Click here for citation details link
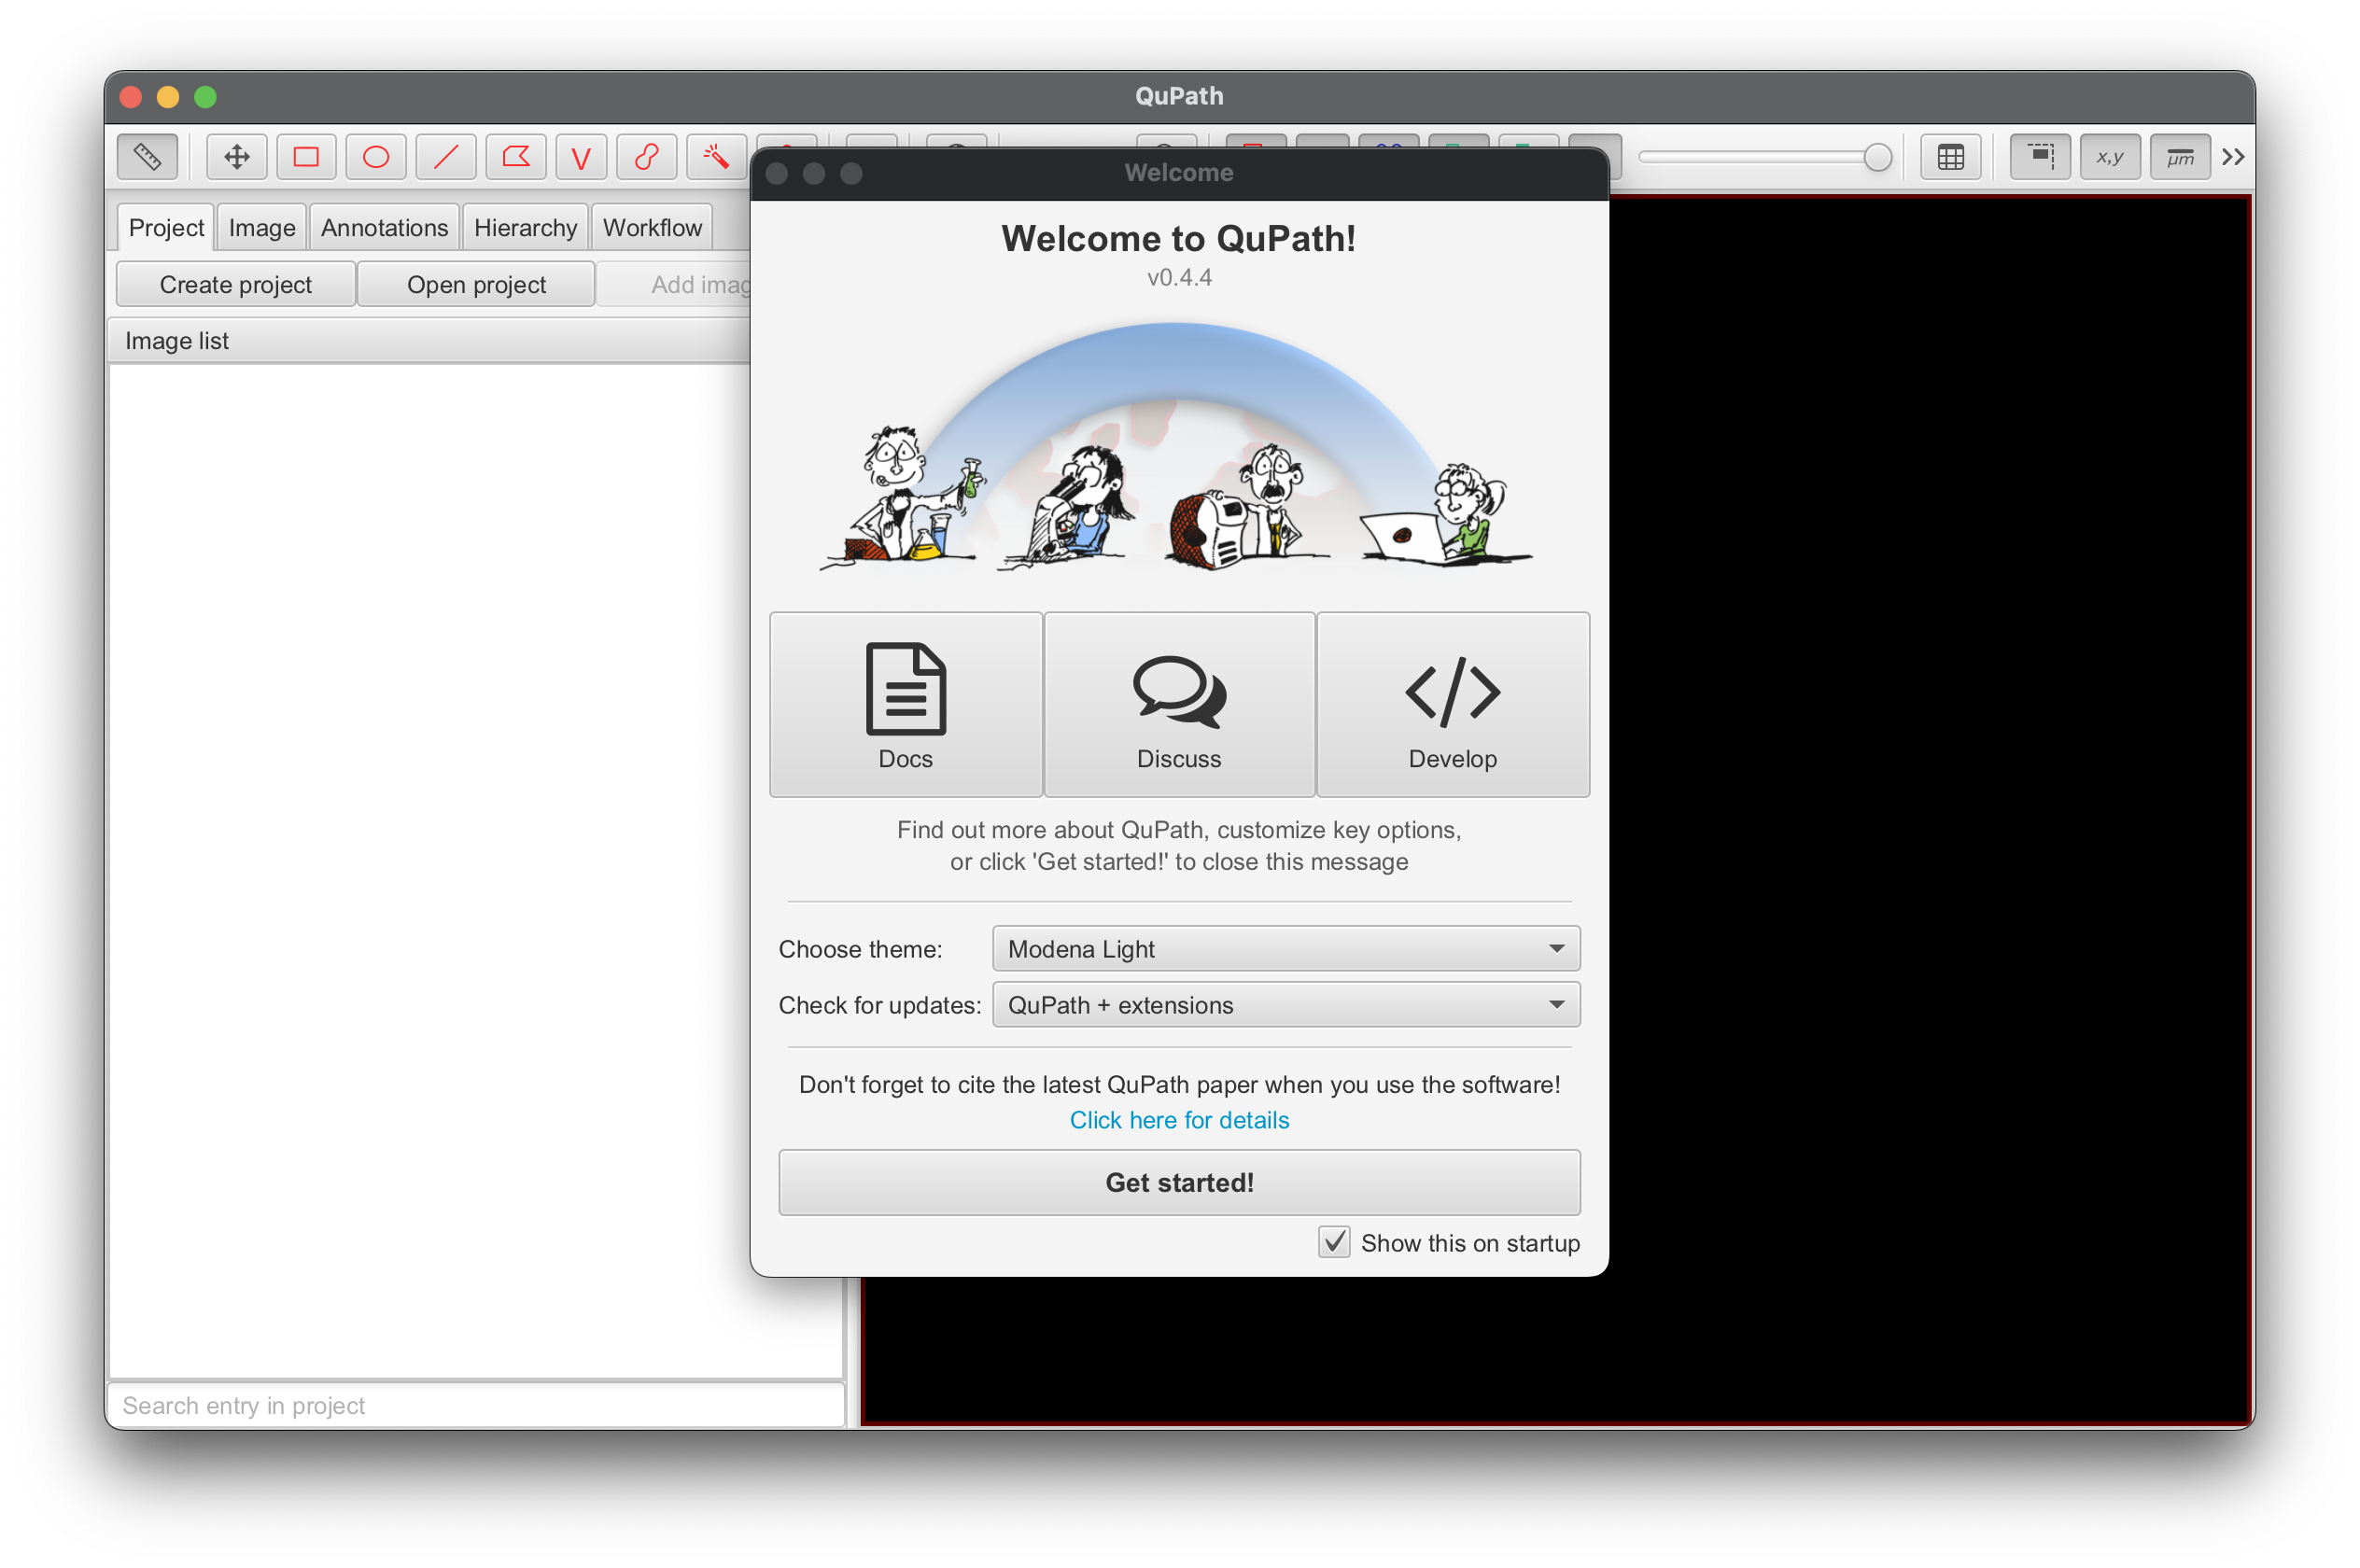 [1177, 1116]
